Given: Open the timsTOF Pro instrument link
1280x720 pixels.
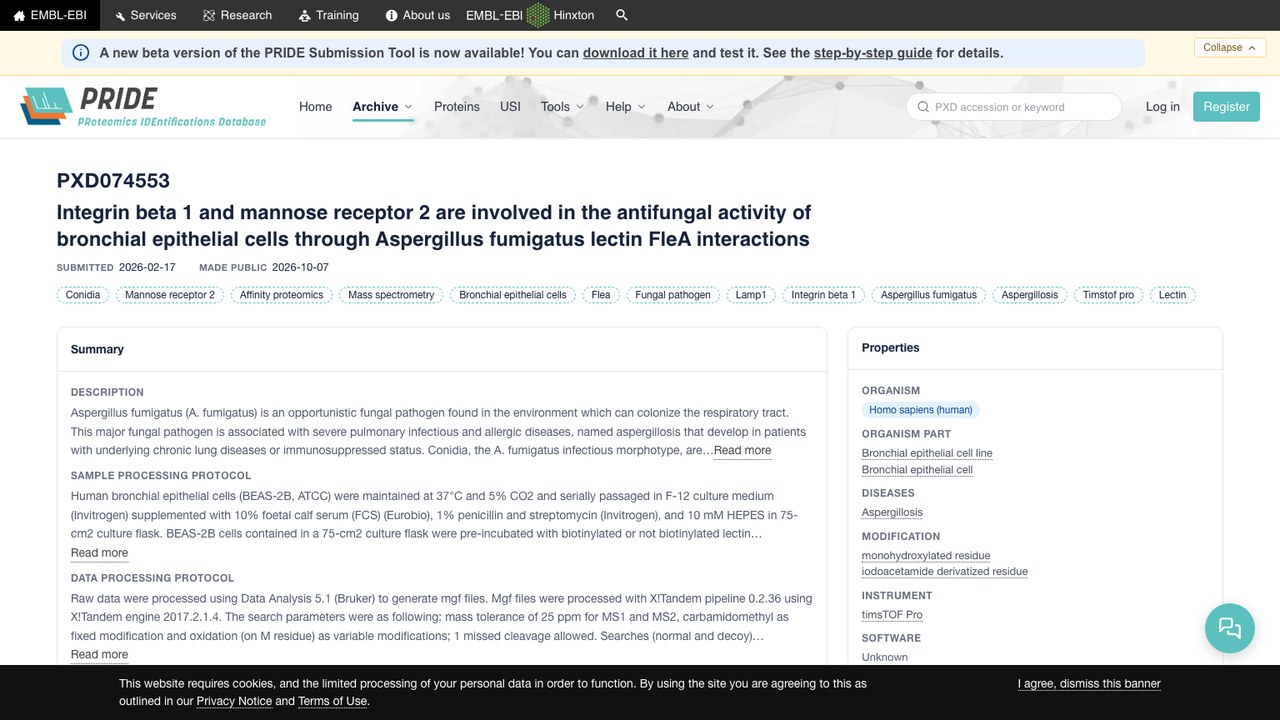Looking at the screenshot, I should tap(892, 615).
